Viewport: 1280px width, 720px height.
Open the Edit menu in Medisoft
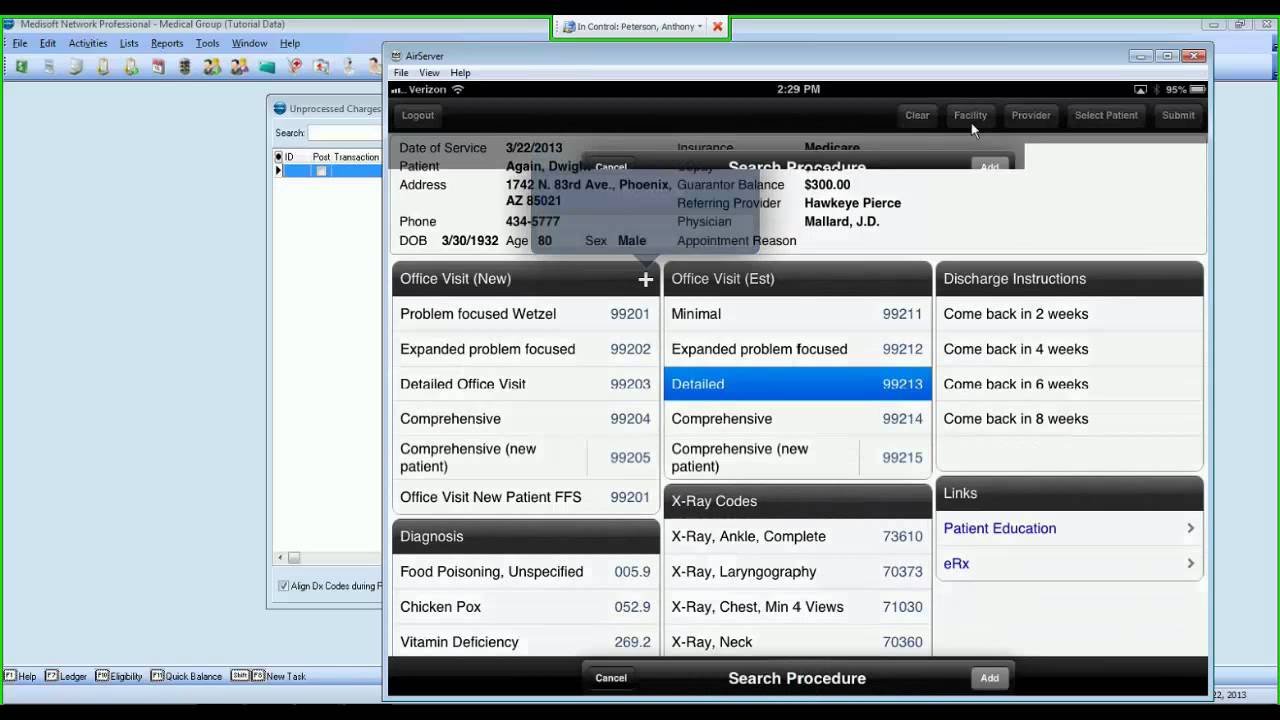click(48, 44)
